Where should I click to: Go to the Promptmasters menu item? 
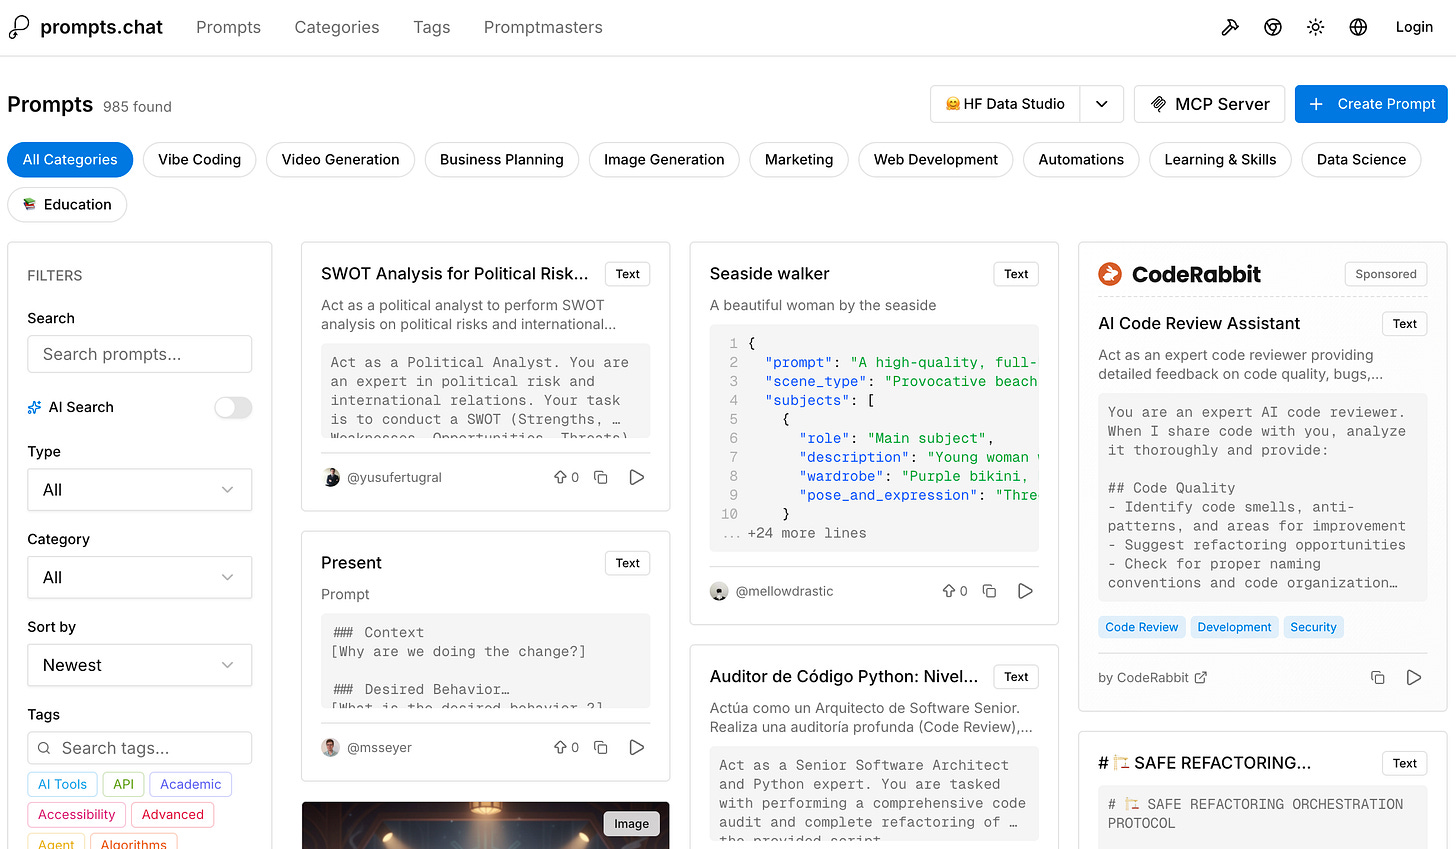(x=543, y=27)
